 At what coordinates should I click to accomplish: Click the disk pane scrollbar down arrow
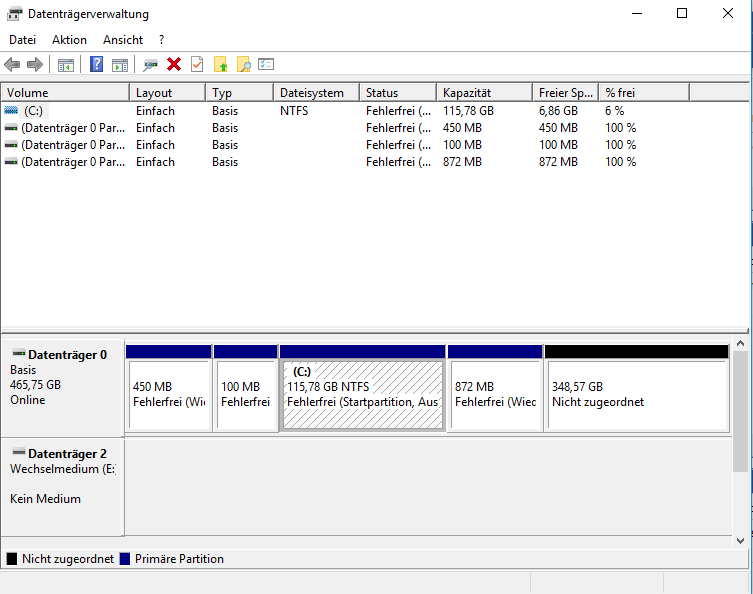click(740, 541)
